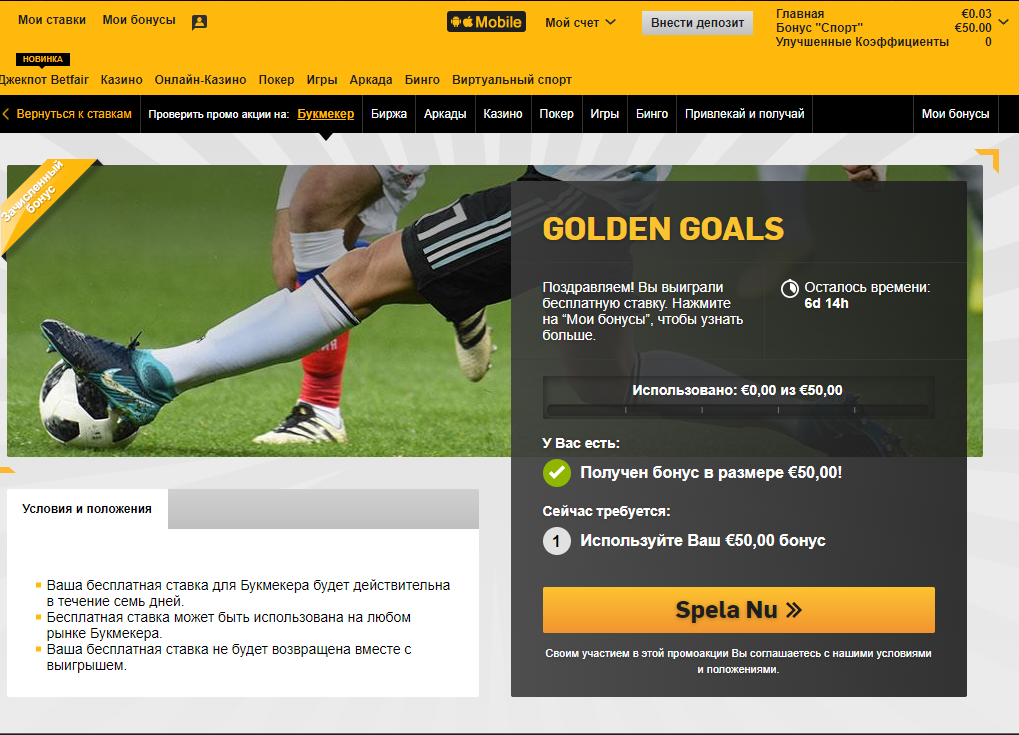Open the account profile icon
The height and width of the screenshot is (735, 1019).
click(200, 22)
